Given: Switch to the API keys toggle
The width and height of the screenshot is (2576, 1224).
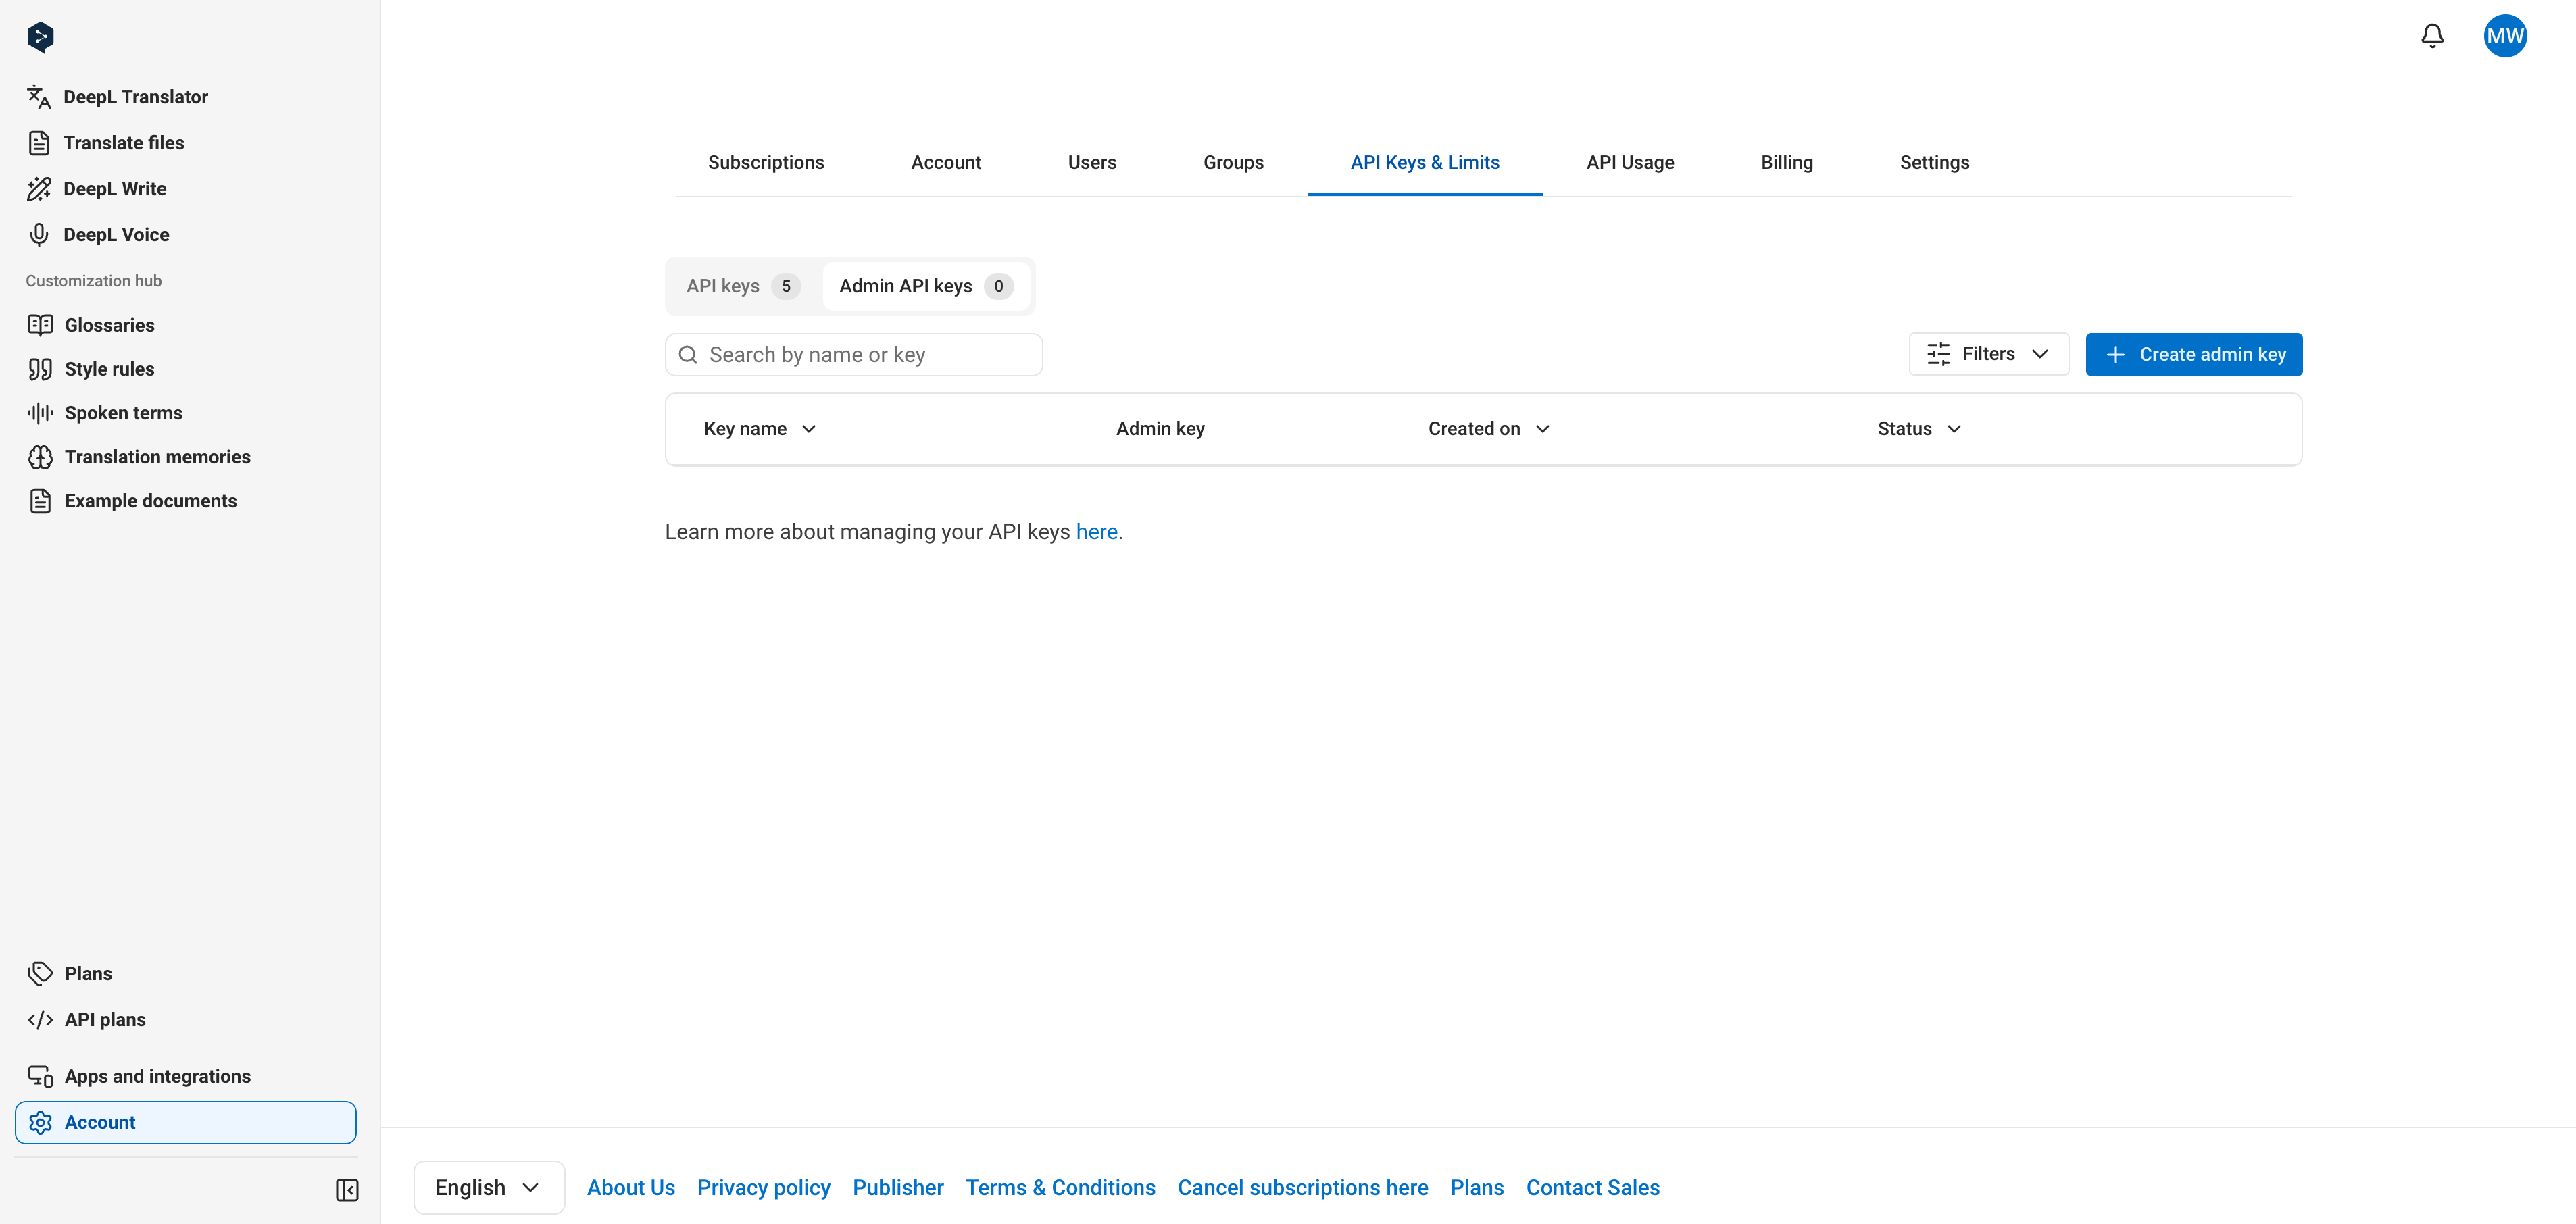Looking at the screenshot, I should 743,286.
